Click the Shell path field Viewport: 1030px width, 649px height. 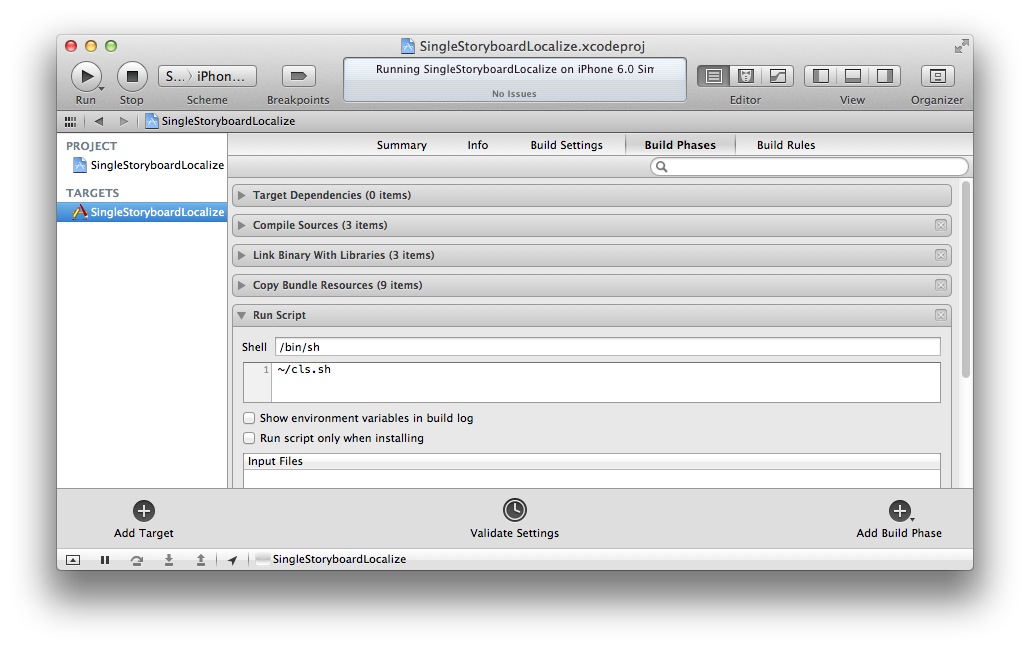[608, 347]
